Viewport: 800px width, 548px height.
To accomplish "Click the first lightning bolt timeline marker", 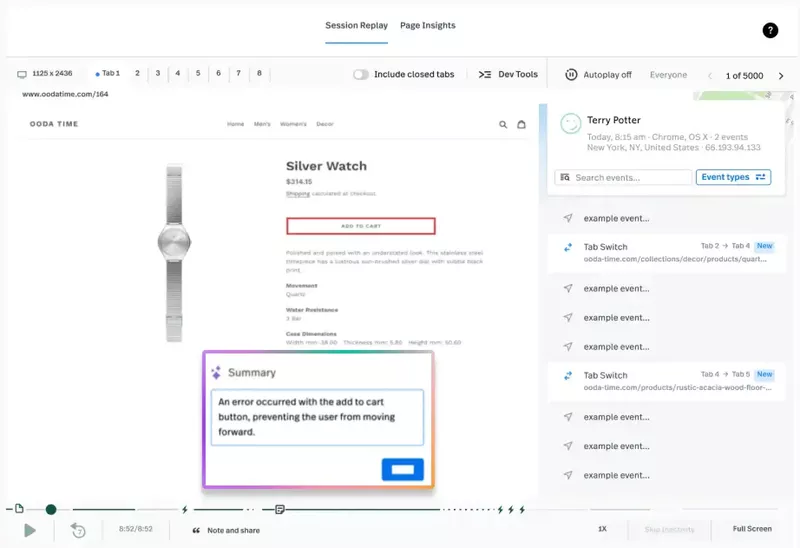I will pos(185,509).
